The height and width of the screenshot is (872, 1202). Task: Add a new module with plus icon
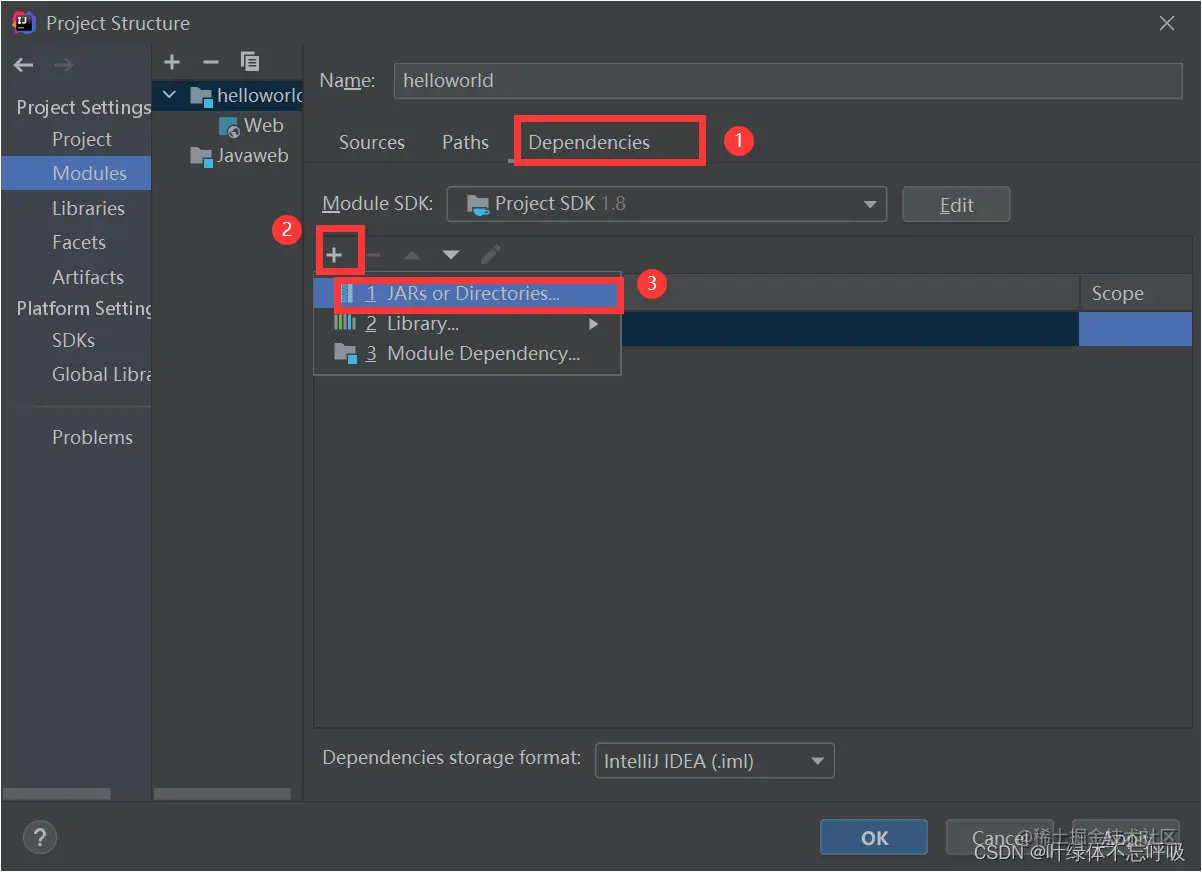(x=172, y=62)
